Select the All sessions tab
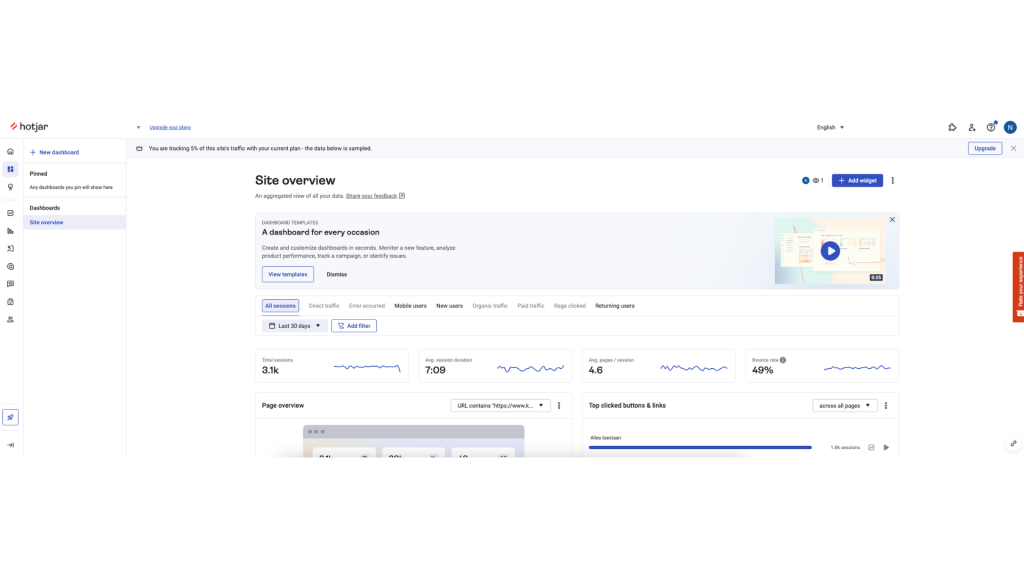 tap(280, 306)
